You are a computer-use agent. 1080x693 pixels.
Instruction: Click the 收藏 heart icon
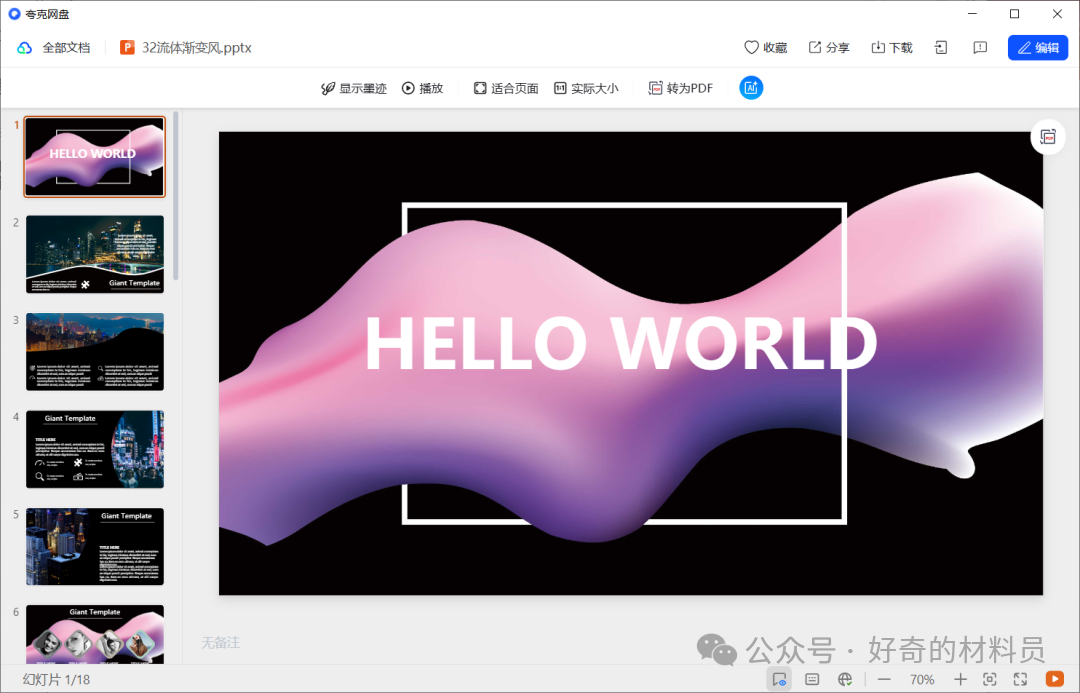(751, 48)
